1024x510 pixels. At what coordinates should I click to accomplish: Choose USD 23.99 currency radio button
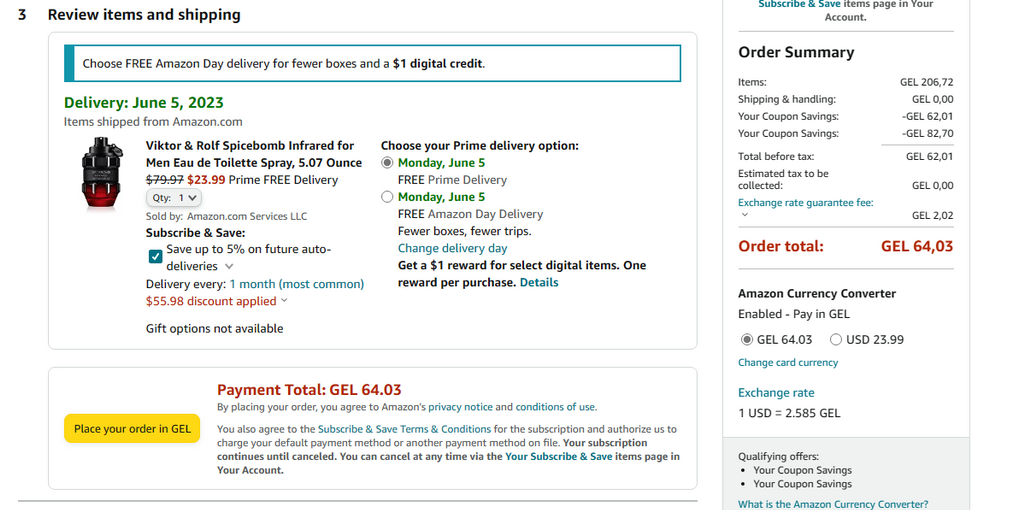(x=836, y=340)
